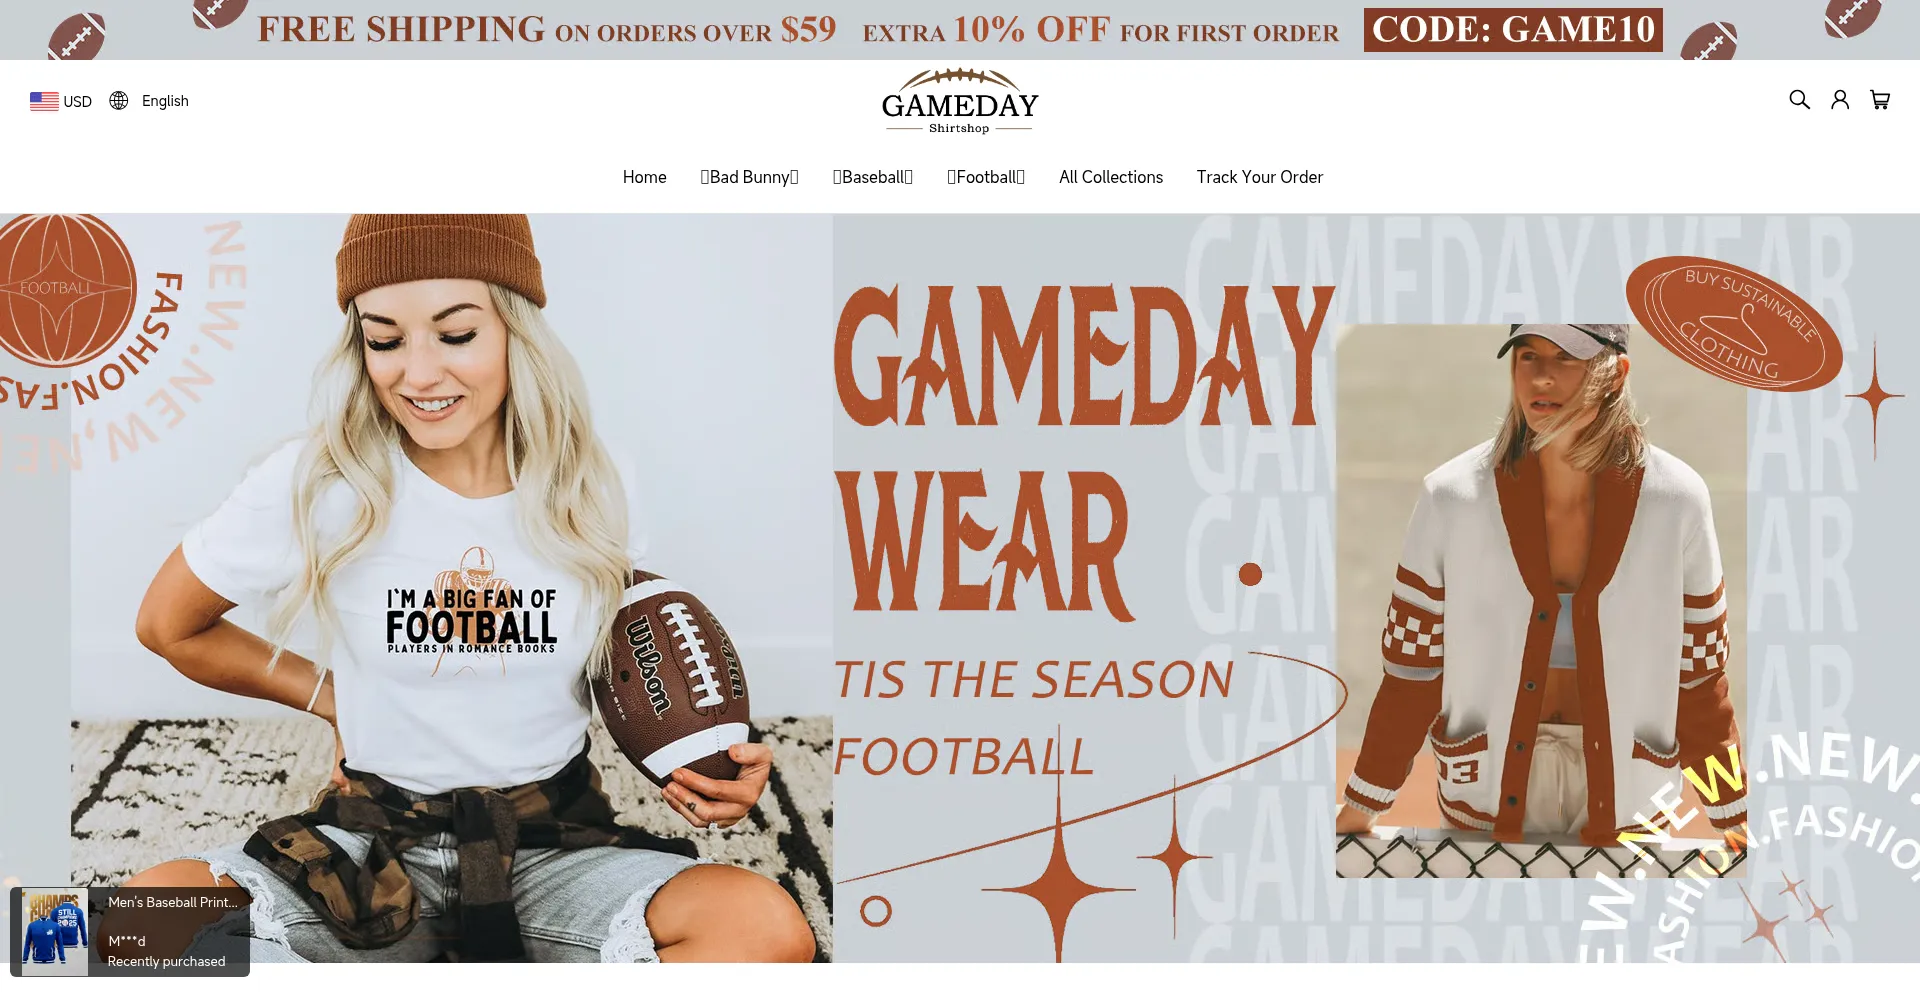Open the All Collections link
The image size is (1920, 993).
[x=1111, y=177]
